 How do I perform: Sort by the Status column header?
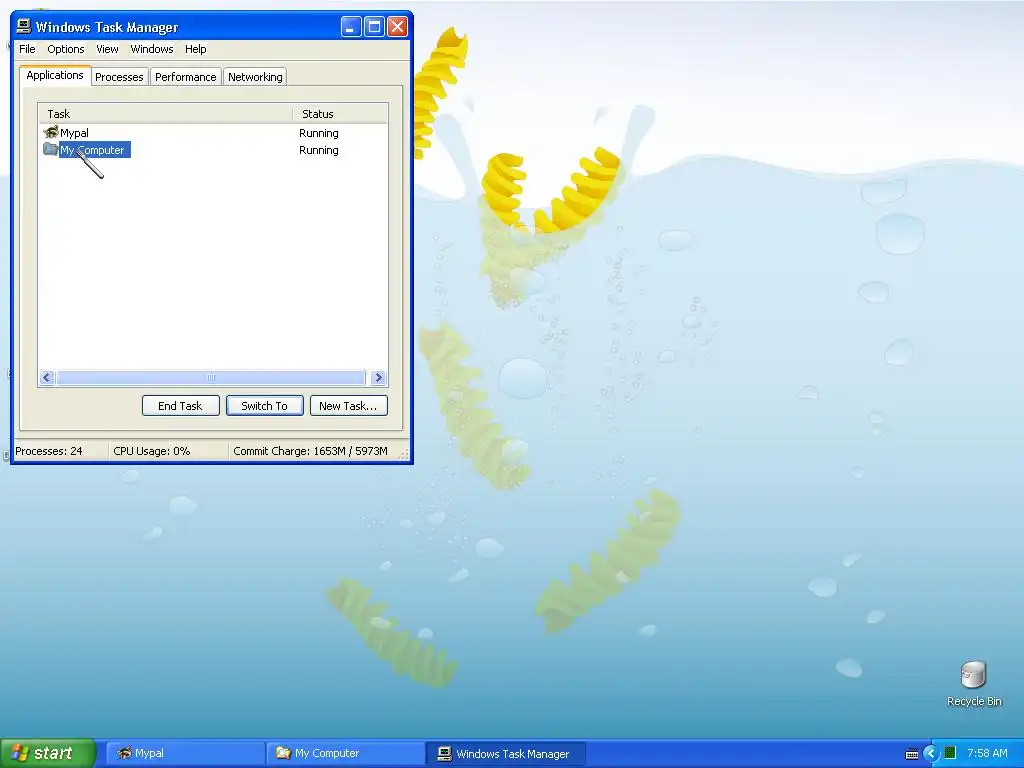[340, 114]
